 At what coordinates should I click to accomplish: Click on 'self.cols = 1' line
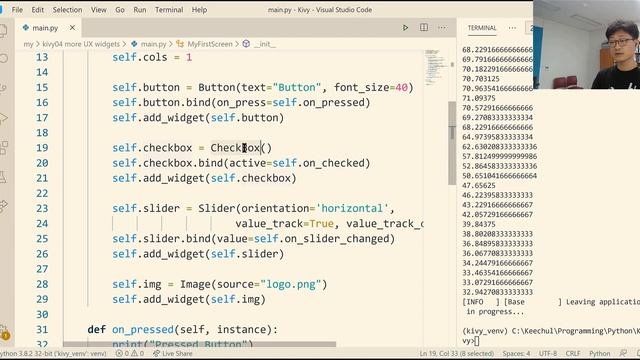pyautogui.click(x=152, y=57)
